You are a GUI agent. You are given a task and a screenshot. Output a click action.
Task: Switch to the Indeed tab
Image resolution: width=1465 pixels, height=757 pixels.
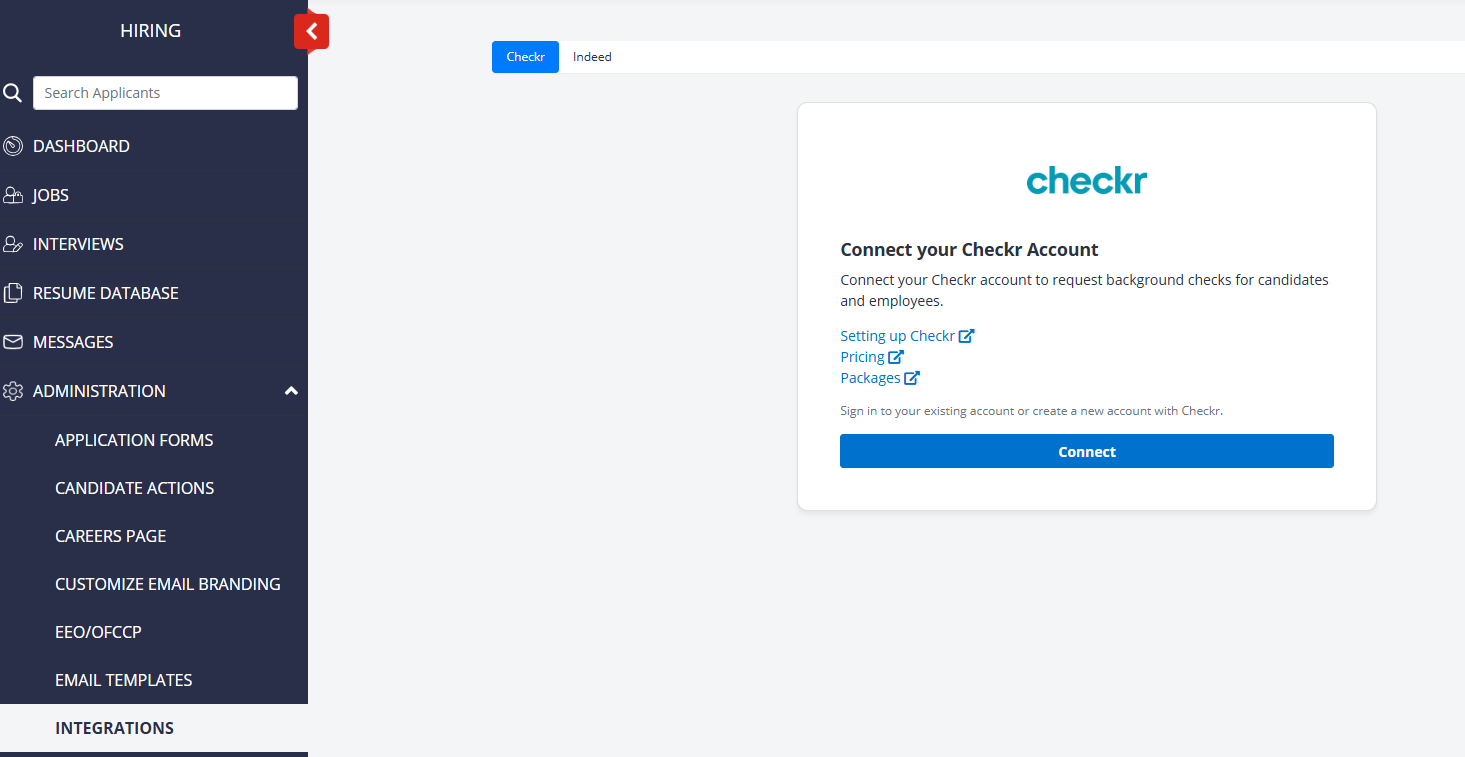(592, 57)
